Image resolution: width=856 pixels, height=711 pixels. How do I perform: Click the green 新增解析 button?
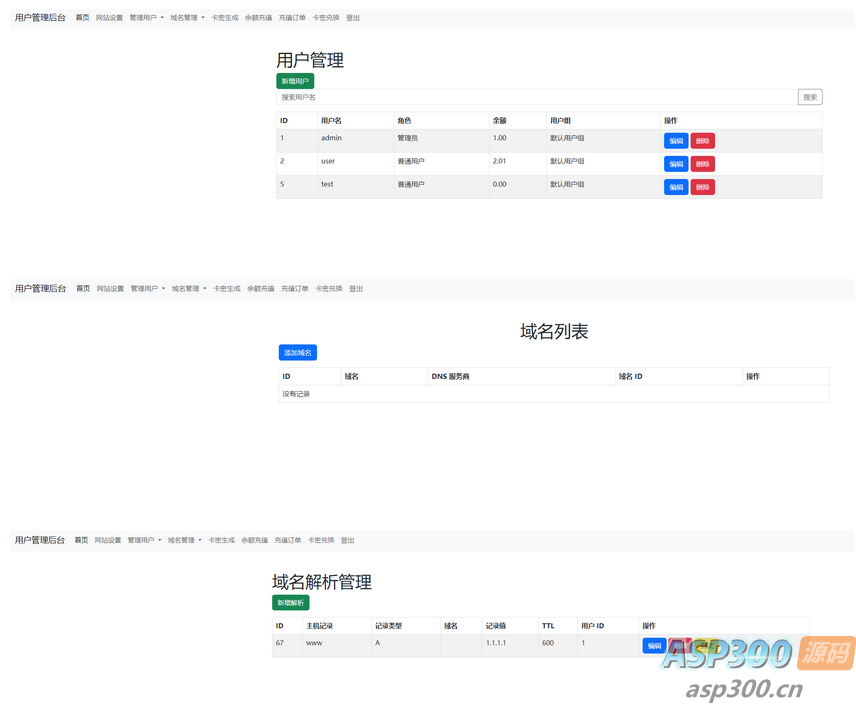pyautogui.click(x=290, y=603)
